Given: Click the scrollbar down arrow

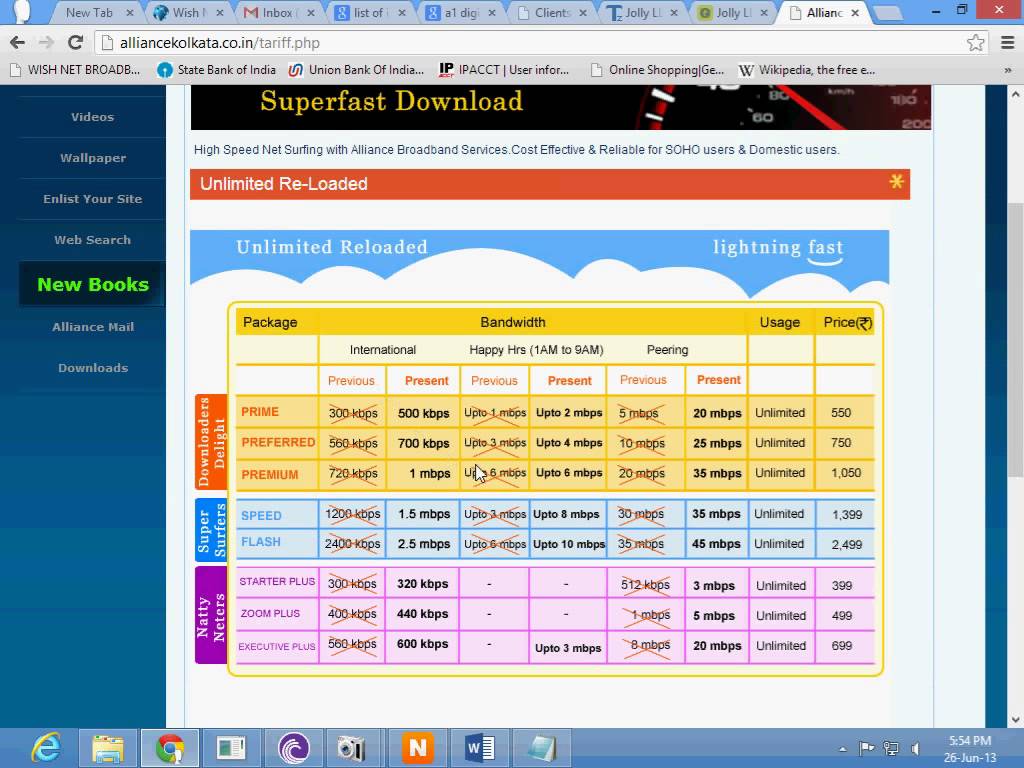Looking at the screenshot, I should pos(1015,720).
